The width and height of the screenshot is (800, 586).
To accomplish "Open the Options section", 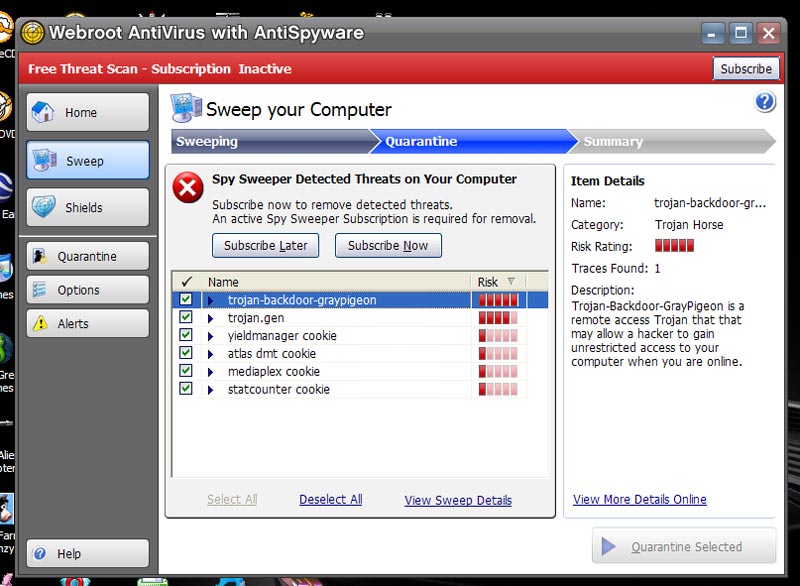I will (88, 290).
